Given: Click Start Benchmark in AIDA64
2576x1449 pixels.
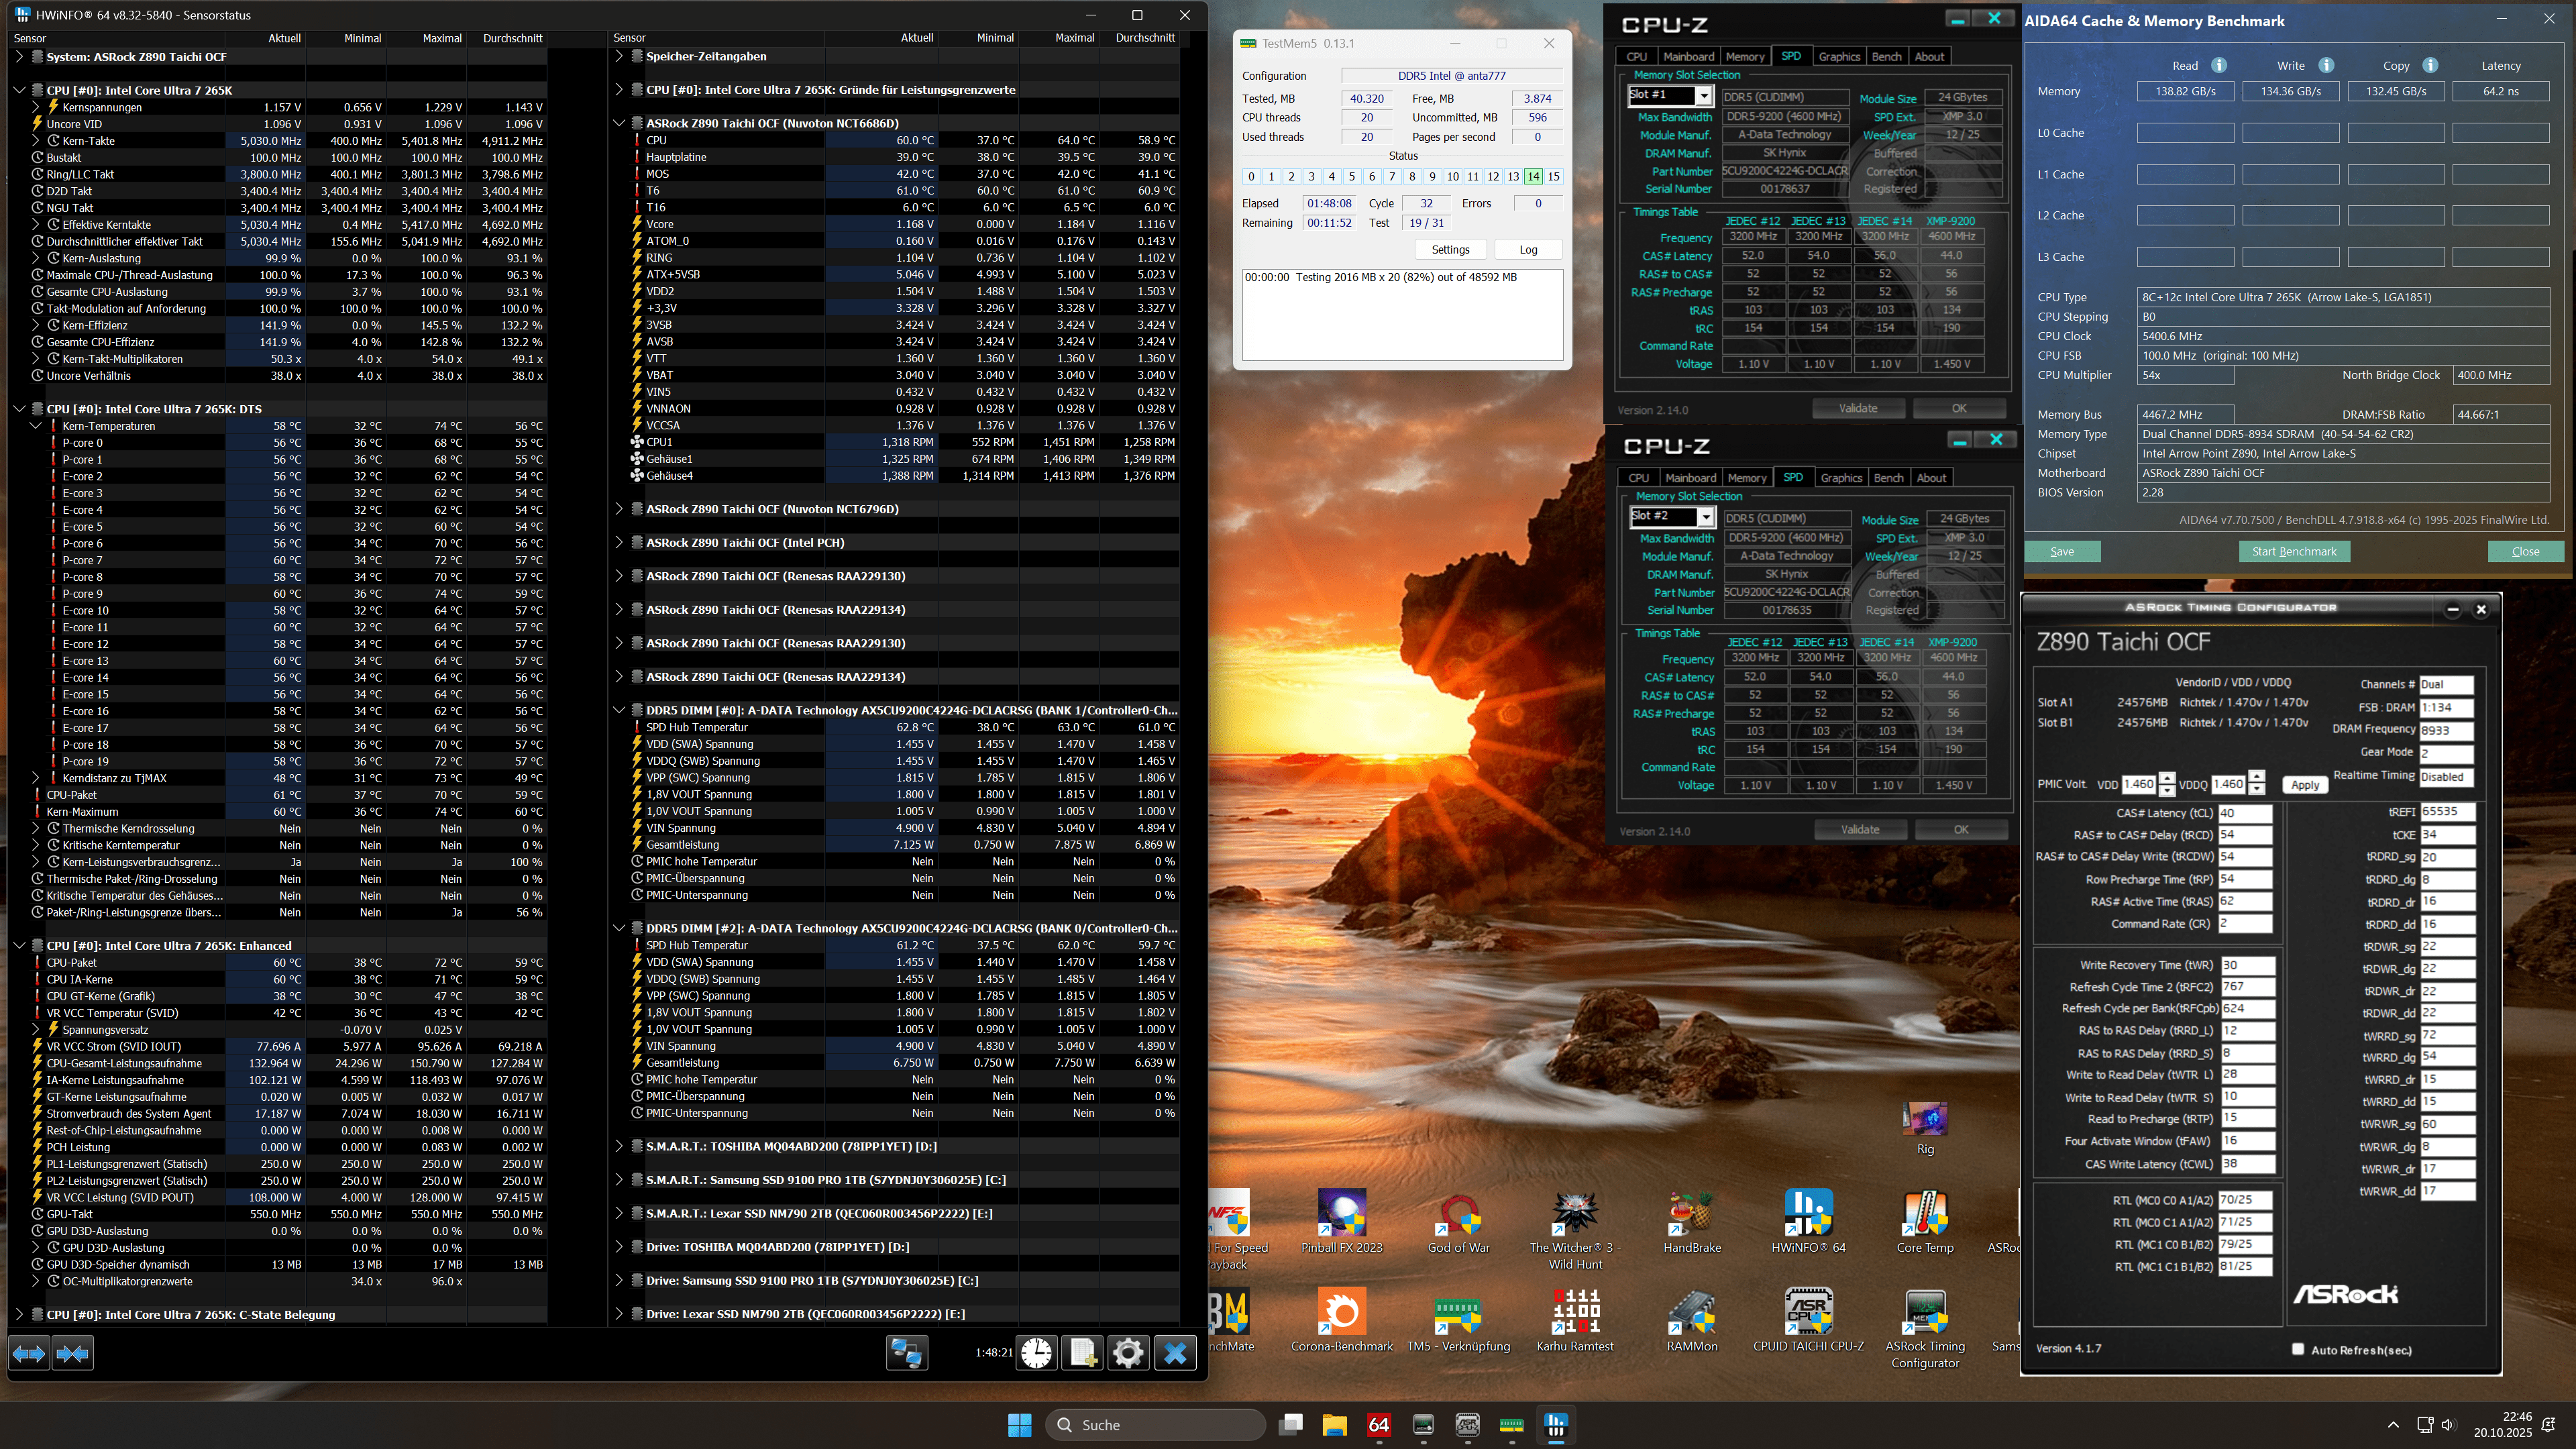Looking at the screenshot, I should (2294, 551).
